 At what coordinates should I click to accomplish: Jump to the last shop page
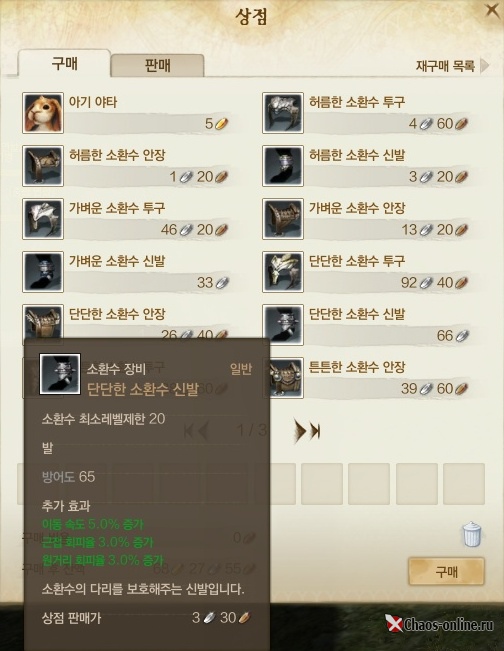coord(315,432)
